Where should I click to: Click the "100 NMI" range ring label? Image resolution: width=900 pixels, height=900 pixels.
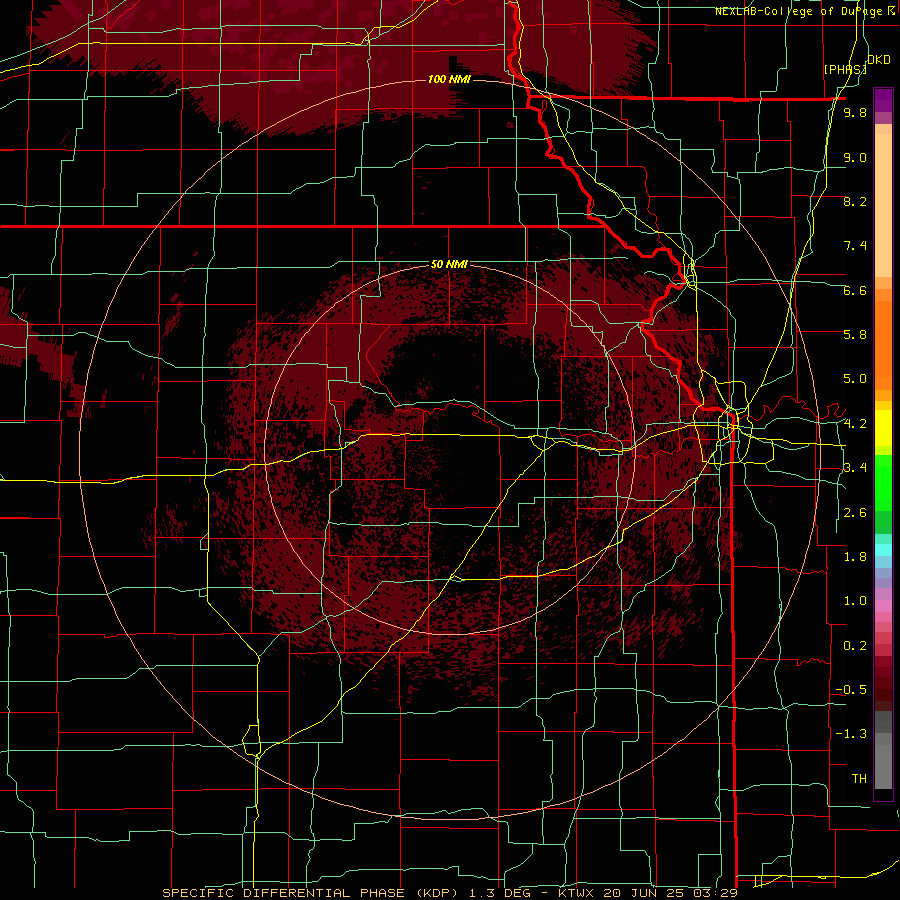[449, 79]
